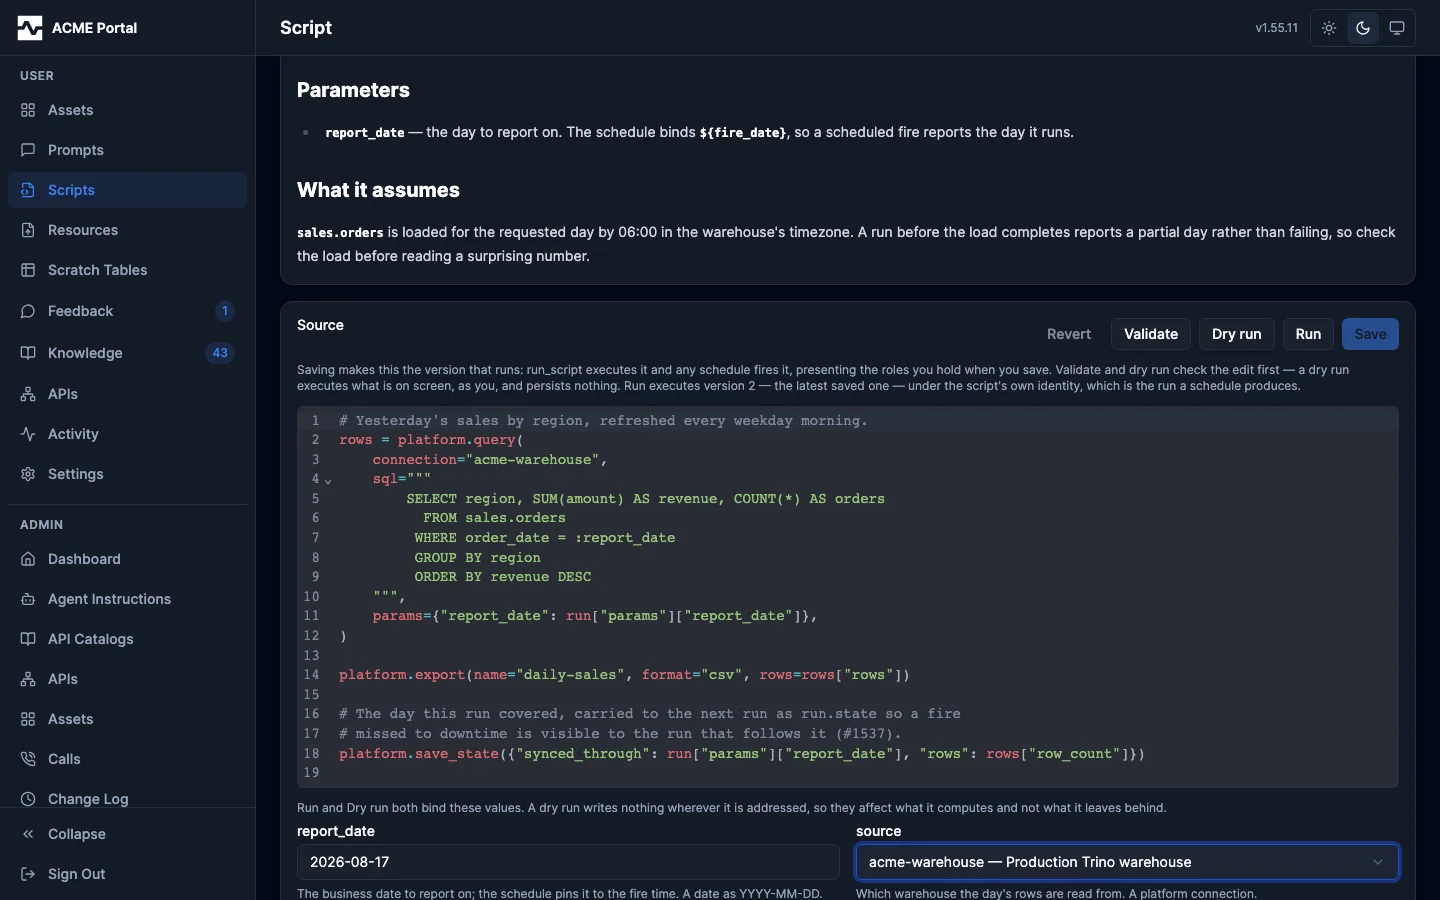Click the Knowledge book icon
Screen dimensions: 1440x900
[x=28, y=353]
